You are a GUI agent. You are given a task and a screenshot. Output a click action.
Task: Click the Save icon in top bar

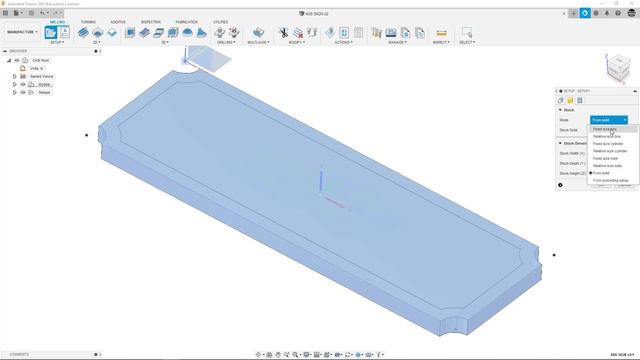point(31,13)
